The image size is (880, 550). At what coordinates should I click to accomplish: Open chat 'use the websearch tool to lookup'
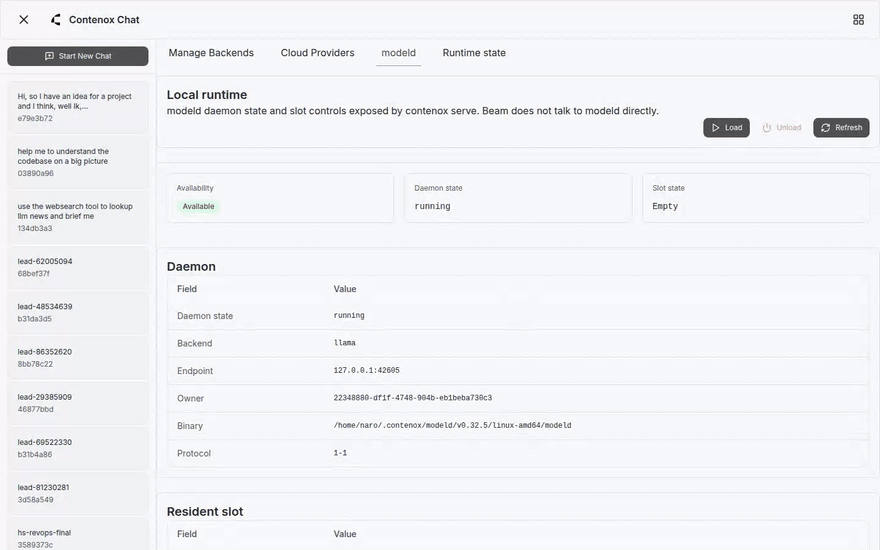click(x=77, y=217)
